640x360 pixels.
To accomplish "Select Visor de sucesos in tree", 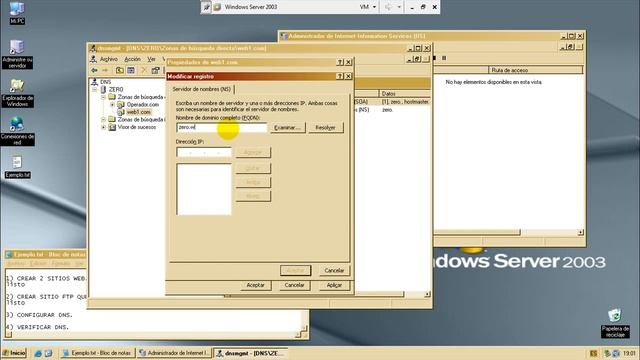I will 137,127.
